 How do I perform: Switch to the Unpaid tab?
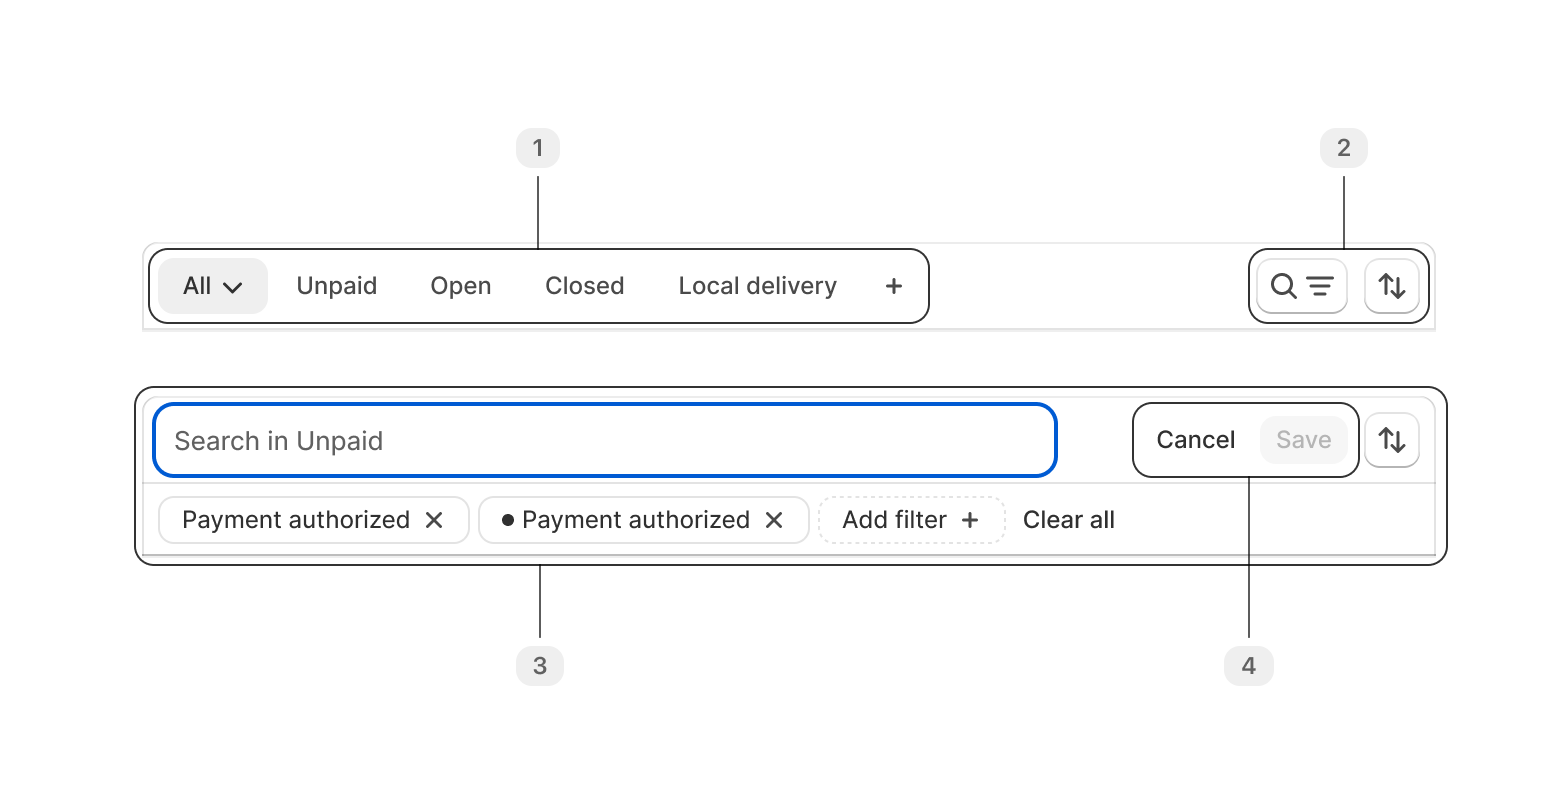point(337,286)
